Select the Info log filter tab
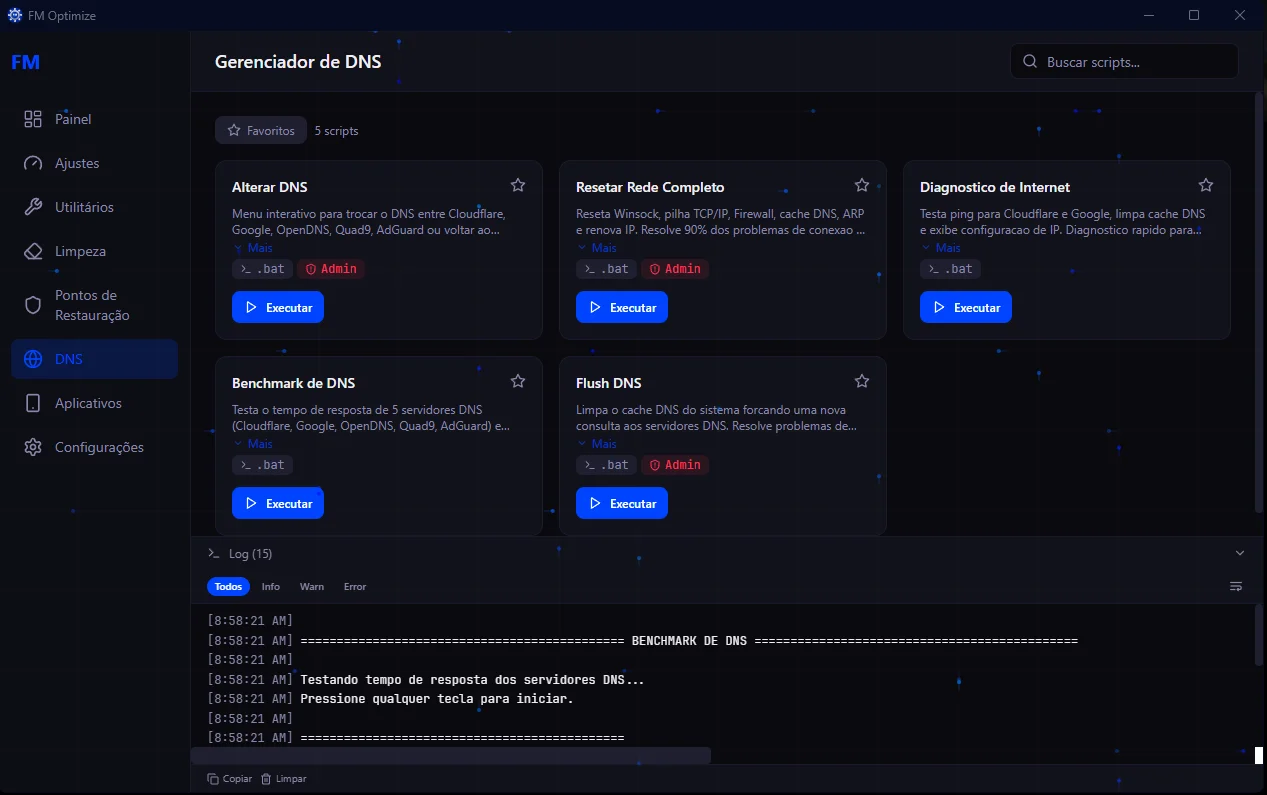 pyautogui.click(x=271, y=587)
